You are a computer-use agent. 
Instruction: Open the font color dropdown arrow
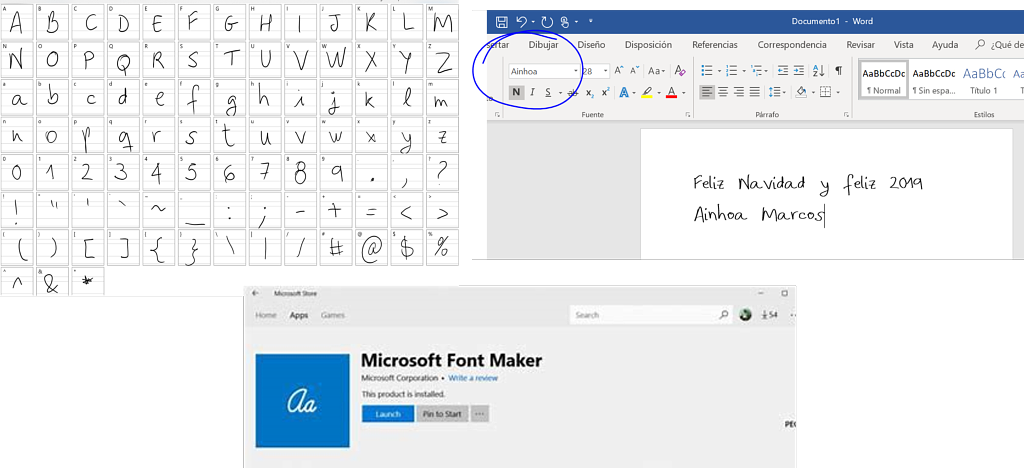pyautogui.click(x=683, y=93)
